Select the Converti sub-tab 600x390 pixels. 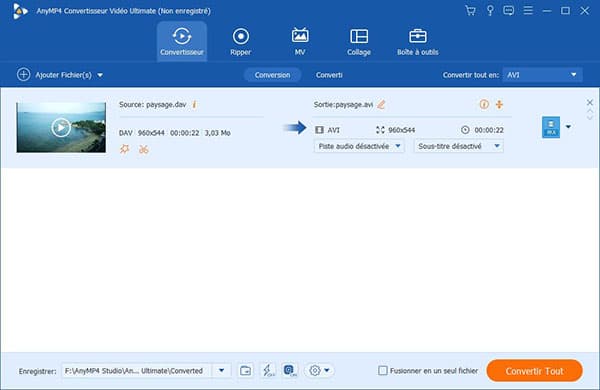(329, 75)
